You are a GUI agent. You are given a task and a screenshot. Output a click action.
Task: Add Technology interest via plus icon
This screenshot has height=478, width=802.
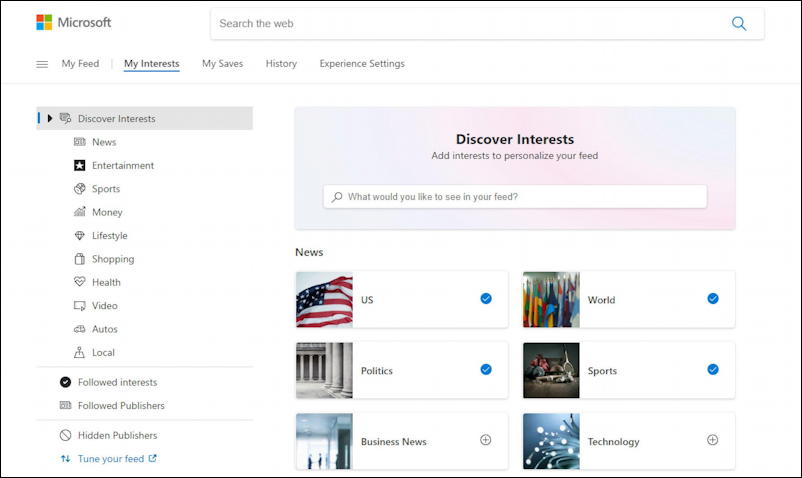712,440
